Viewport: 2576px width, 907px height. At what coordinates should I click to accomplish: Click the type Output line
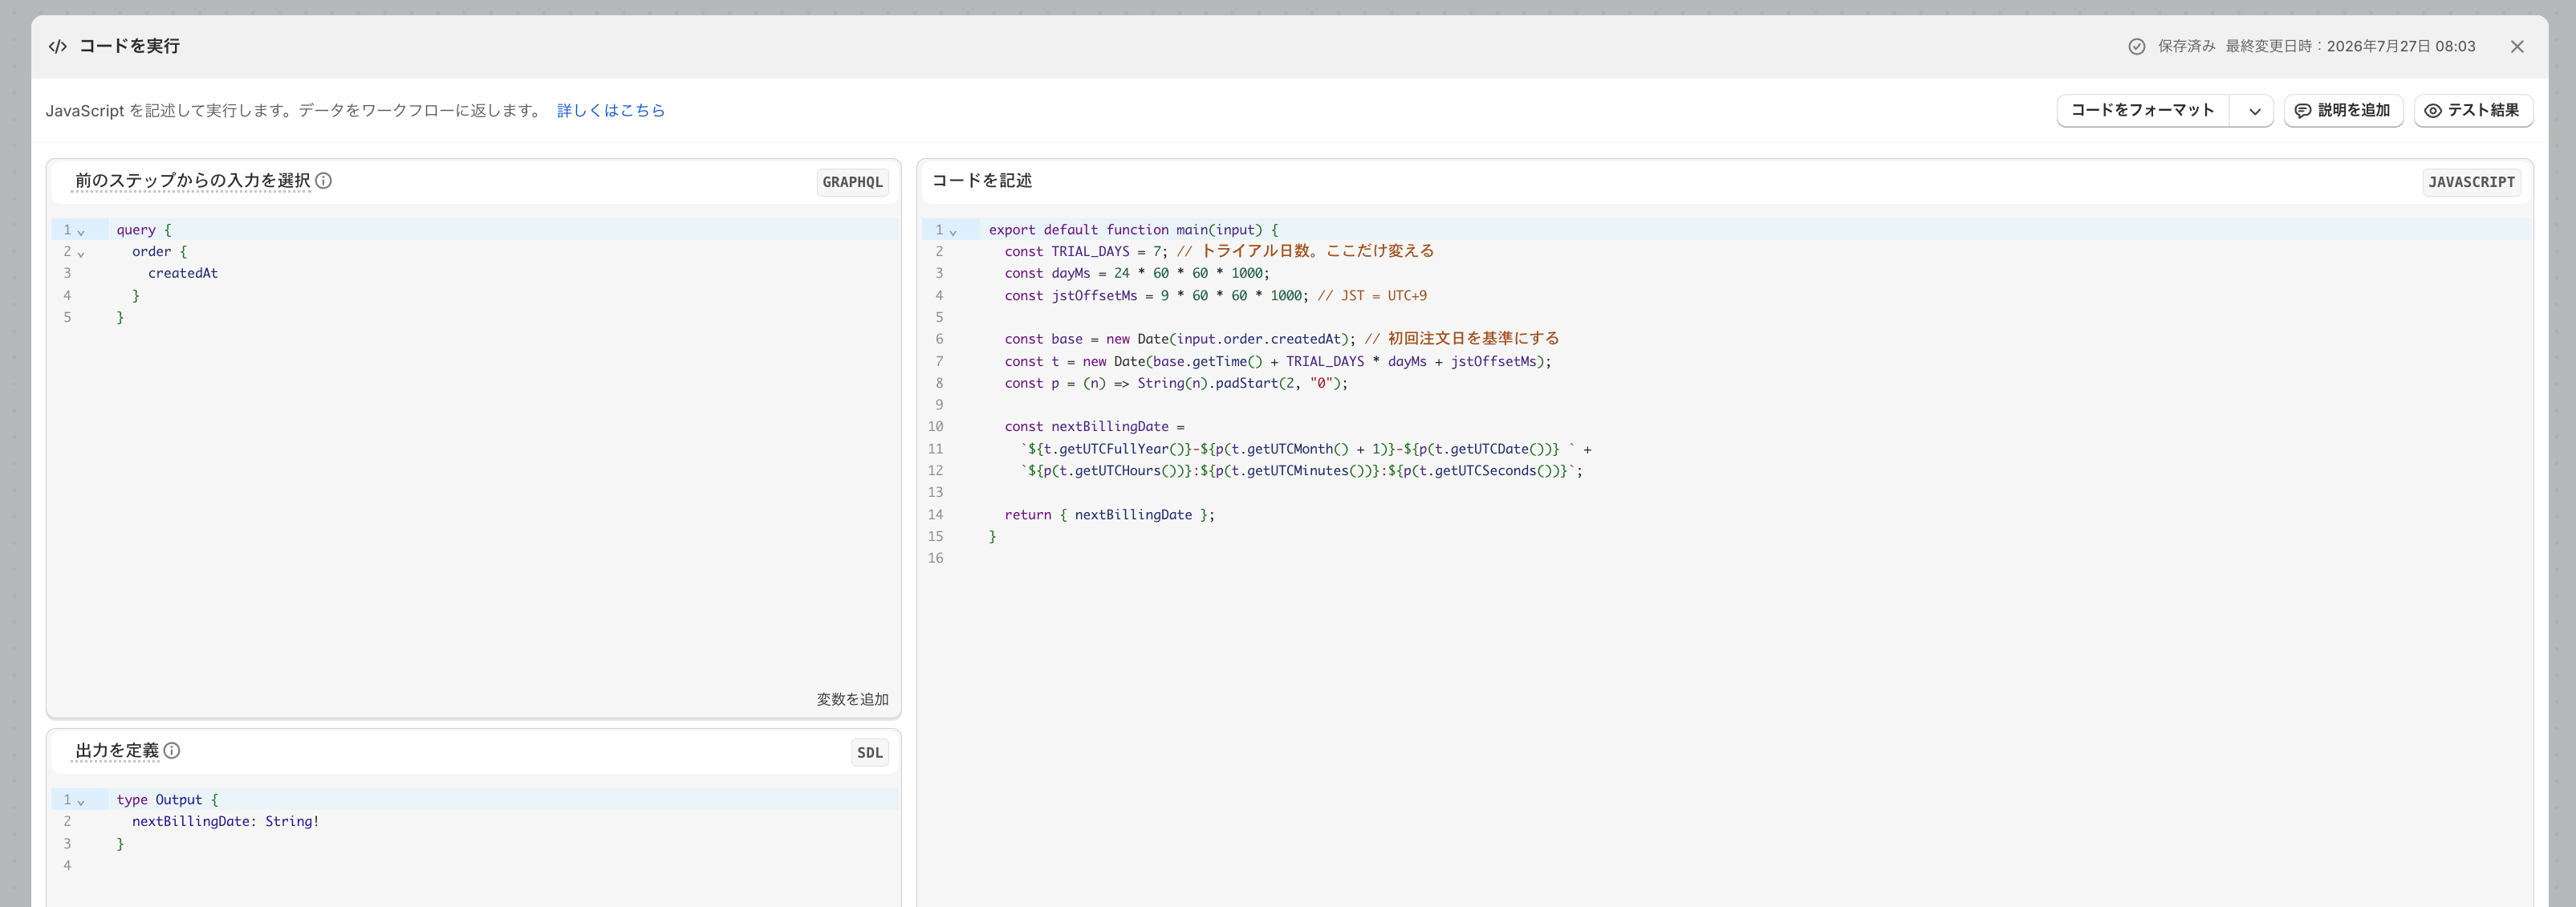coord(167,799)
